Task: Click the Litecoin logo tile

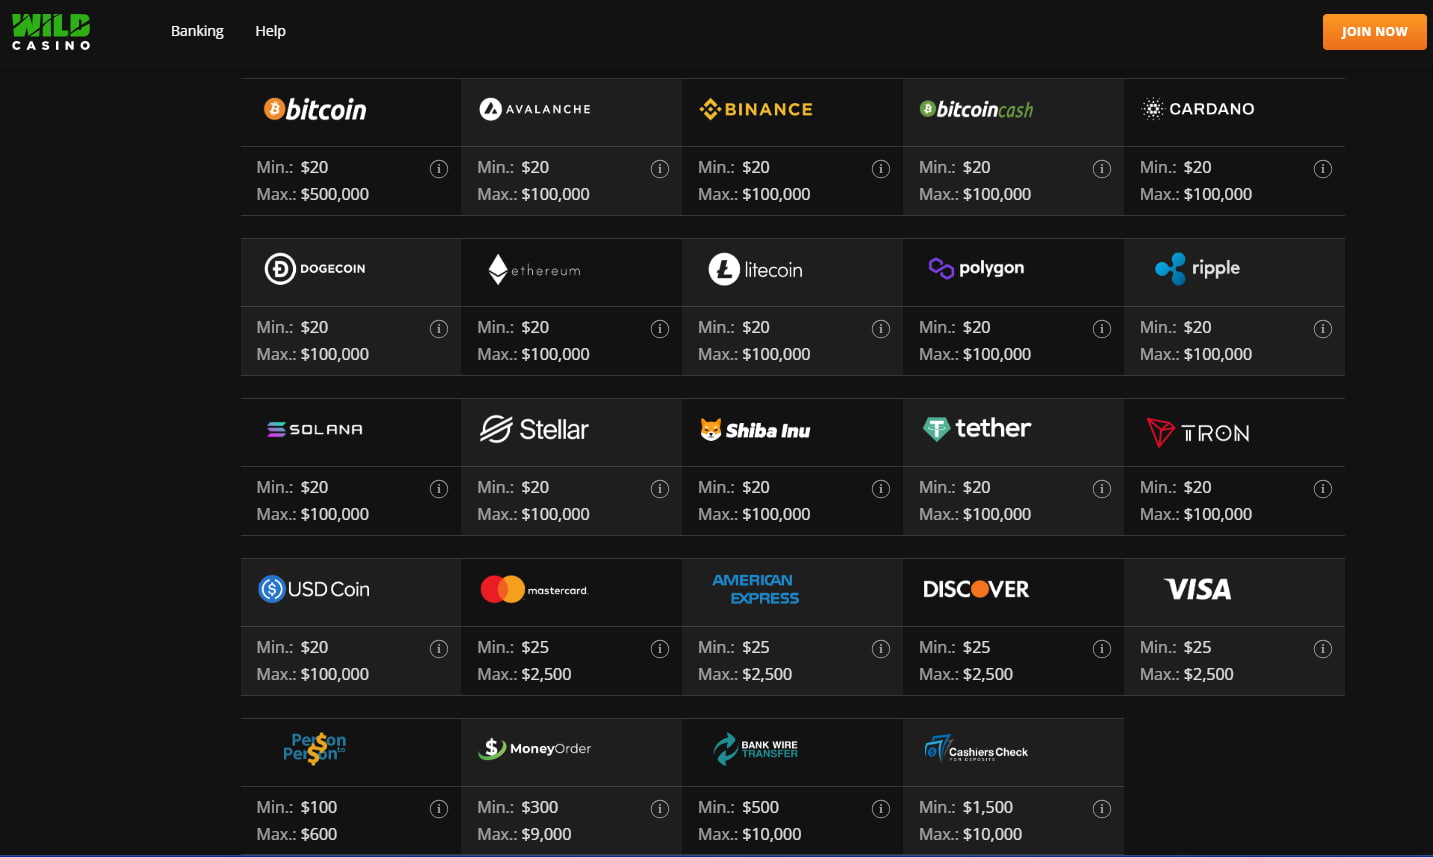Action: click(x=756, y=269)
